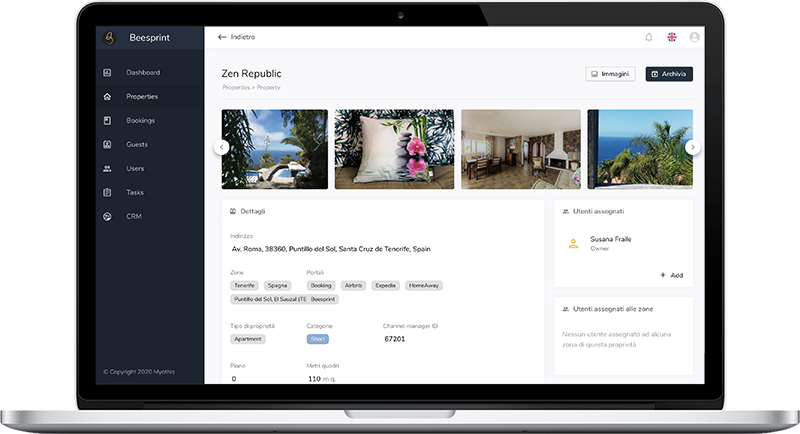800x434 pixels.
Task: Click the Beesprint logo icon
Action: pyautogui.click(x=109, y=37)
